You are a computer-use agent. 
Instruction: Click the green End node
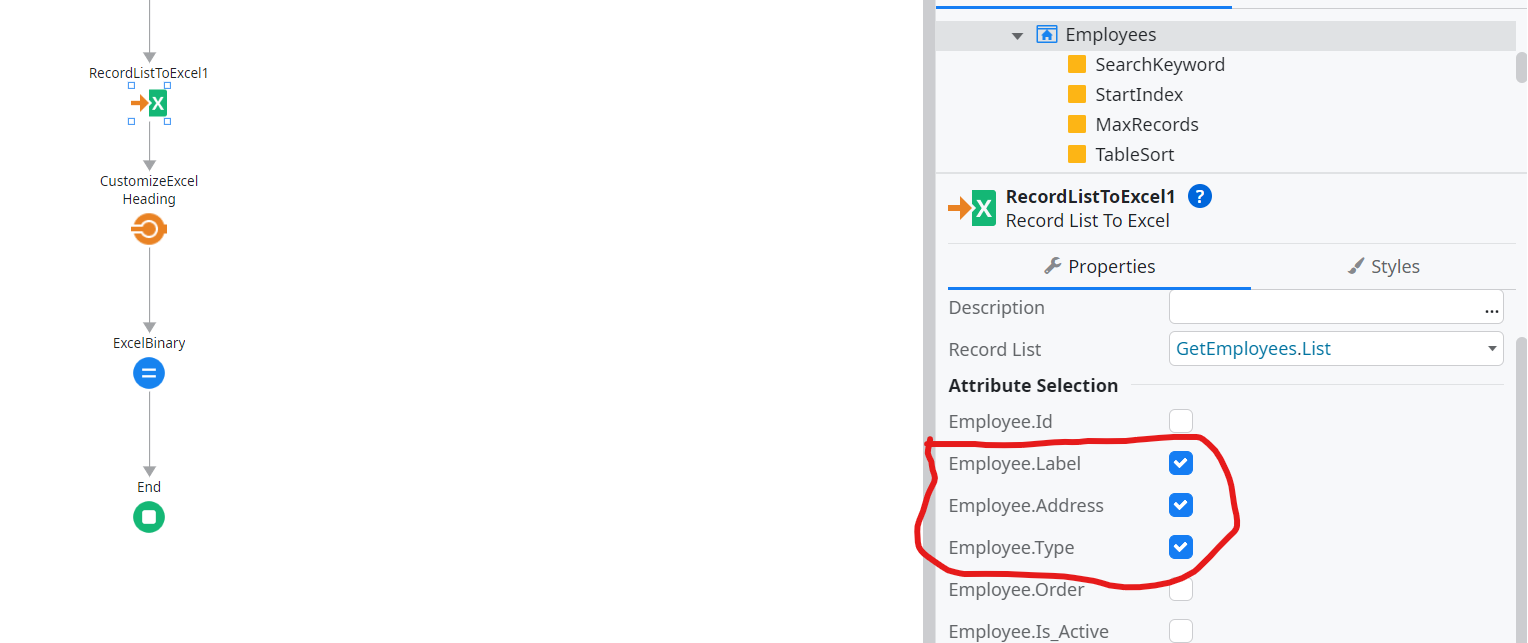click(149, 517)
